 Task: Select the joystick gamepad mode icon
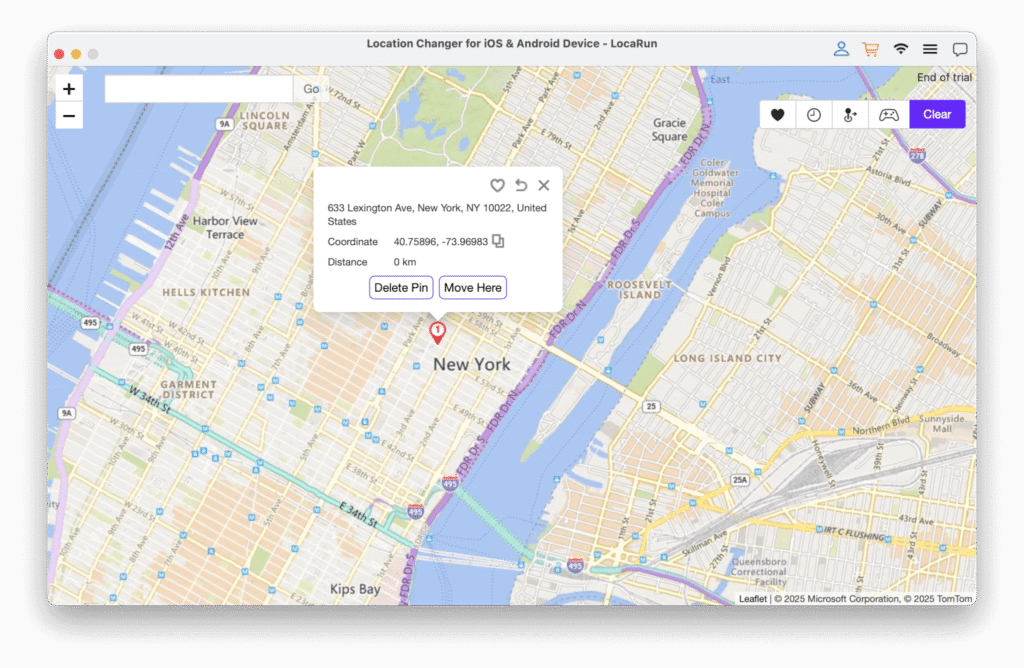coord(888,115)
